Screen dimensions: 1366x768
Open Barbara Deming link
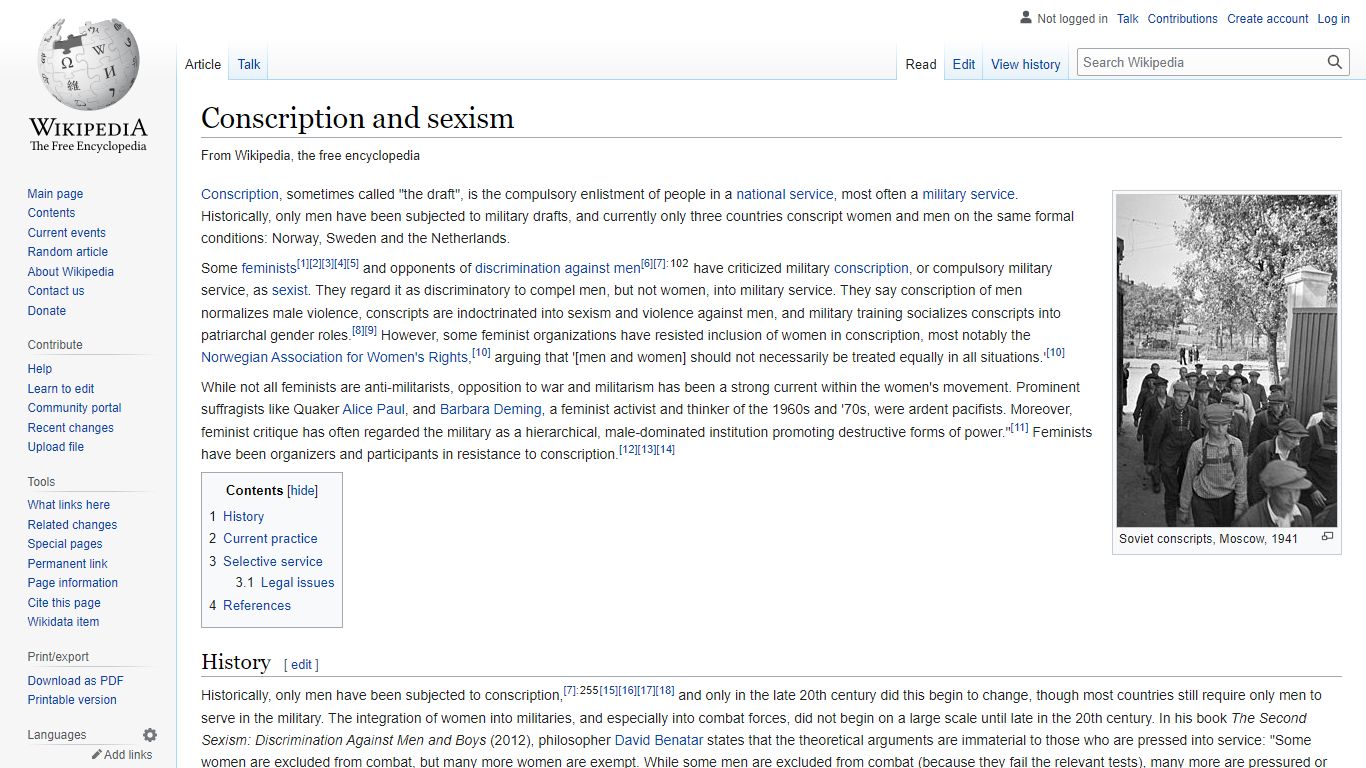point(491,409)
